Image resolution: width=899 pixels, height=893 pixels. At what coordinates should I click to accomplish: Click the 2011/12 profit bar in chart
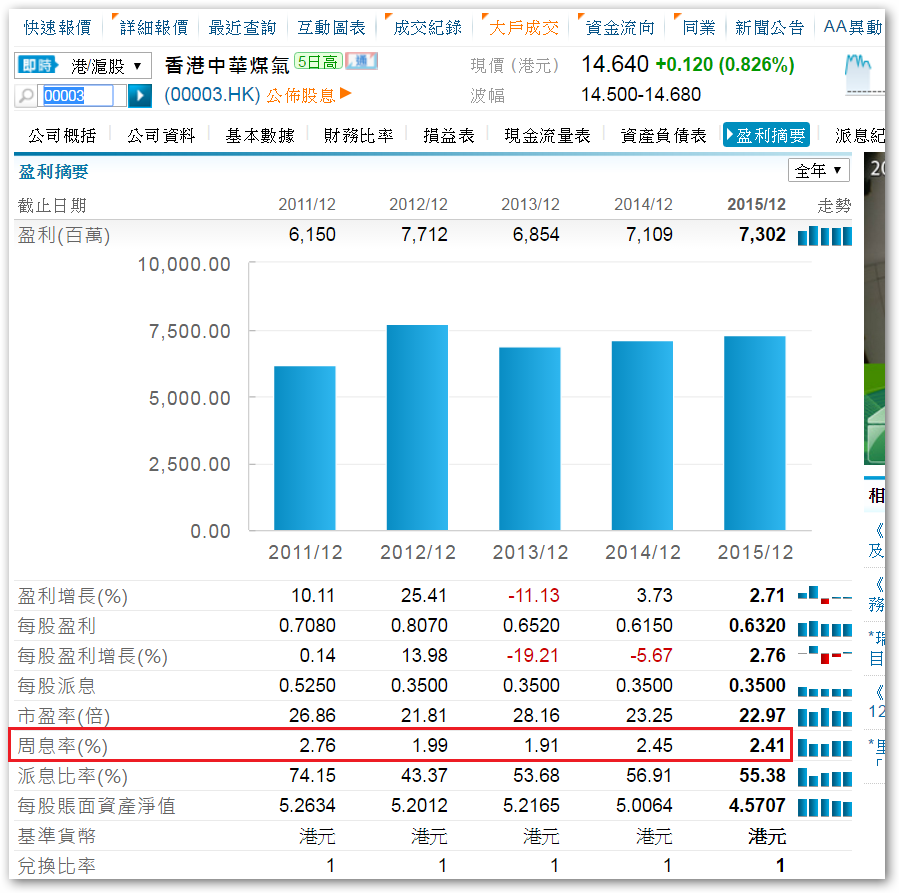pyautogui.click(x=304, y=448)
